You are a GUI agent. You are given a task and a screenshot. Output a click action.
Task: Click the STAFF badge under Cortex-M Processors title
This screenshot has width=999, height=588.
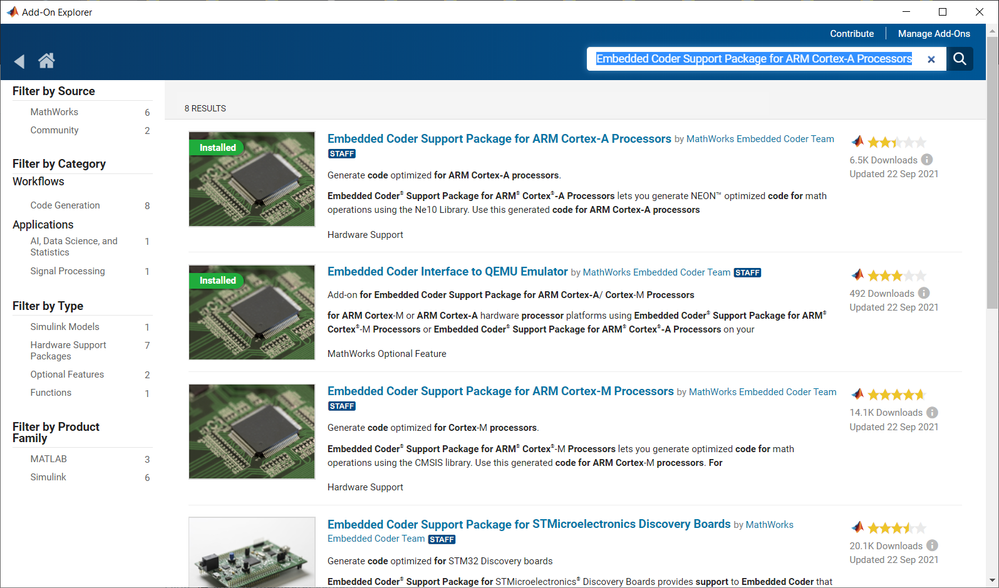341,406
